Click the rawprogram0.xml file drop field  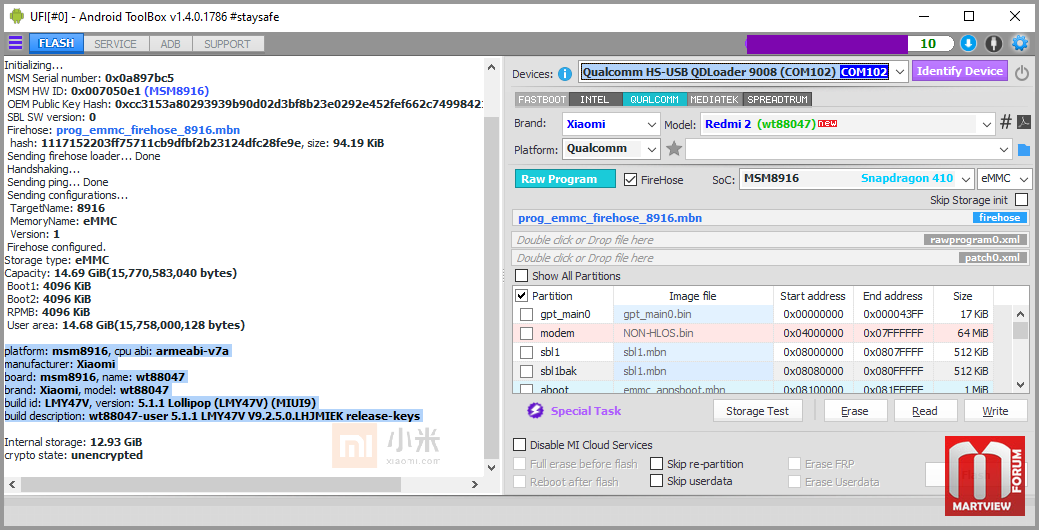click(771, 240)
